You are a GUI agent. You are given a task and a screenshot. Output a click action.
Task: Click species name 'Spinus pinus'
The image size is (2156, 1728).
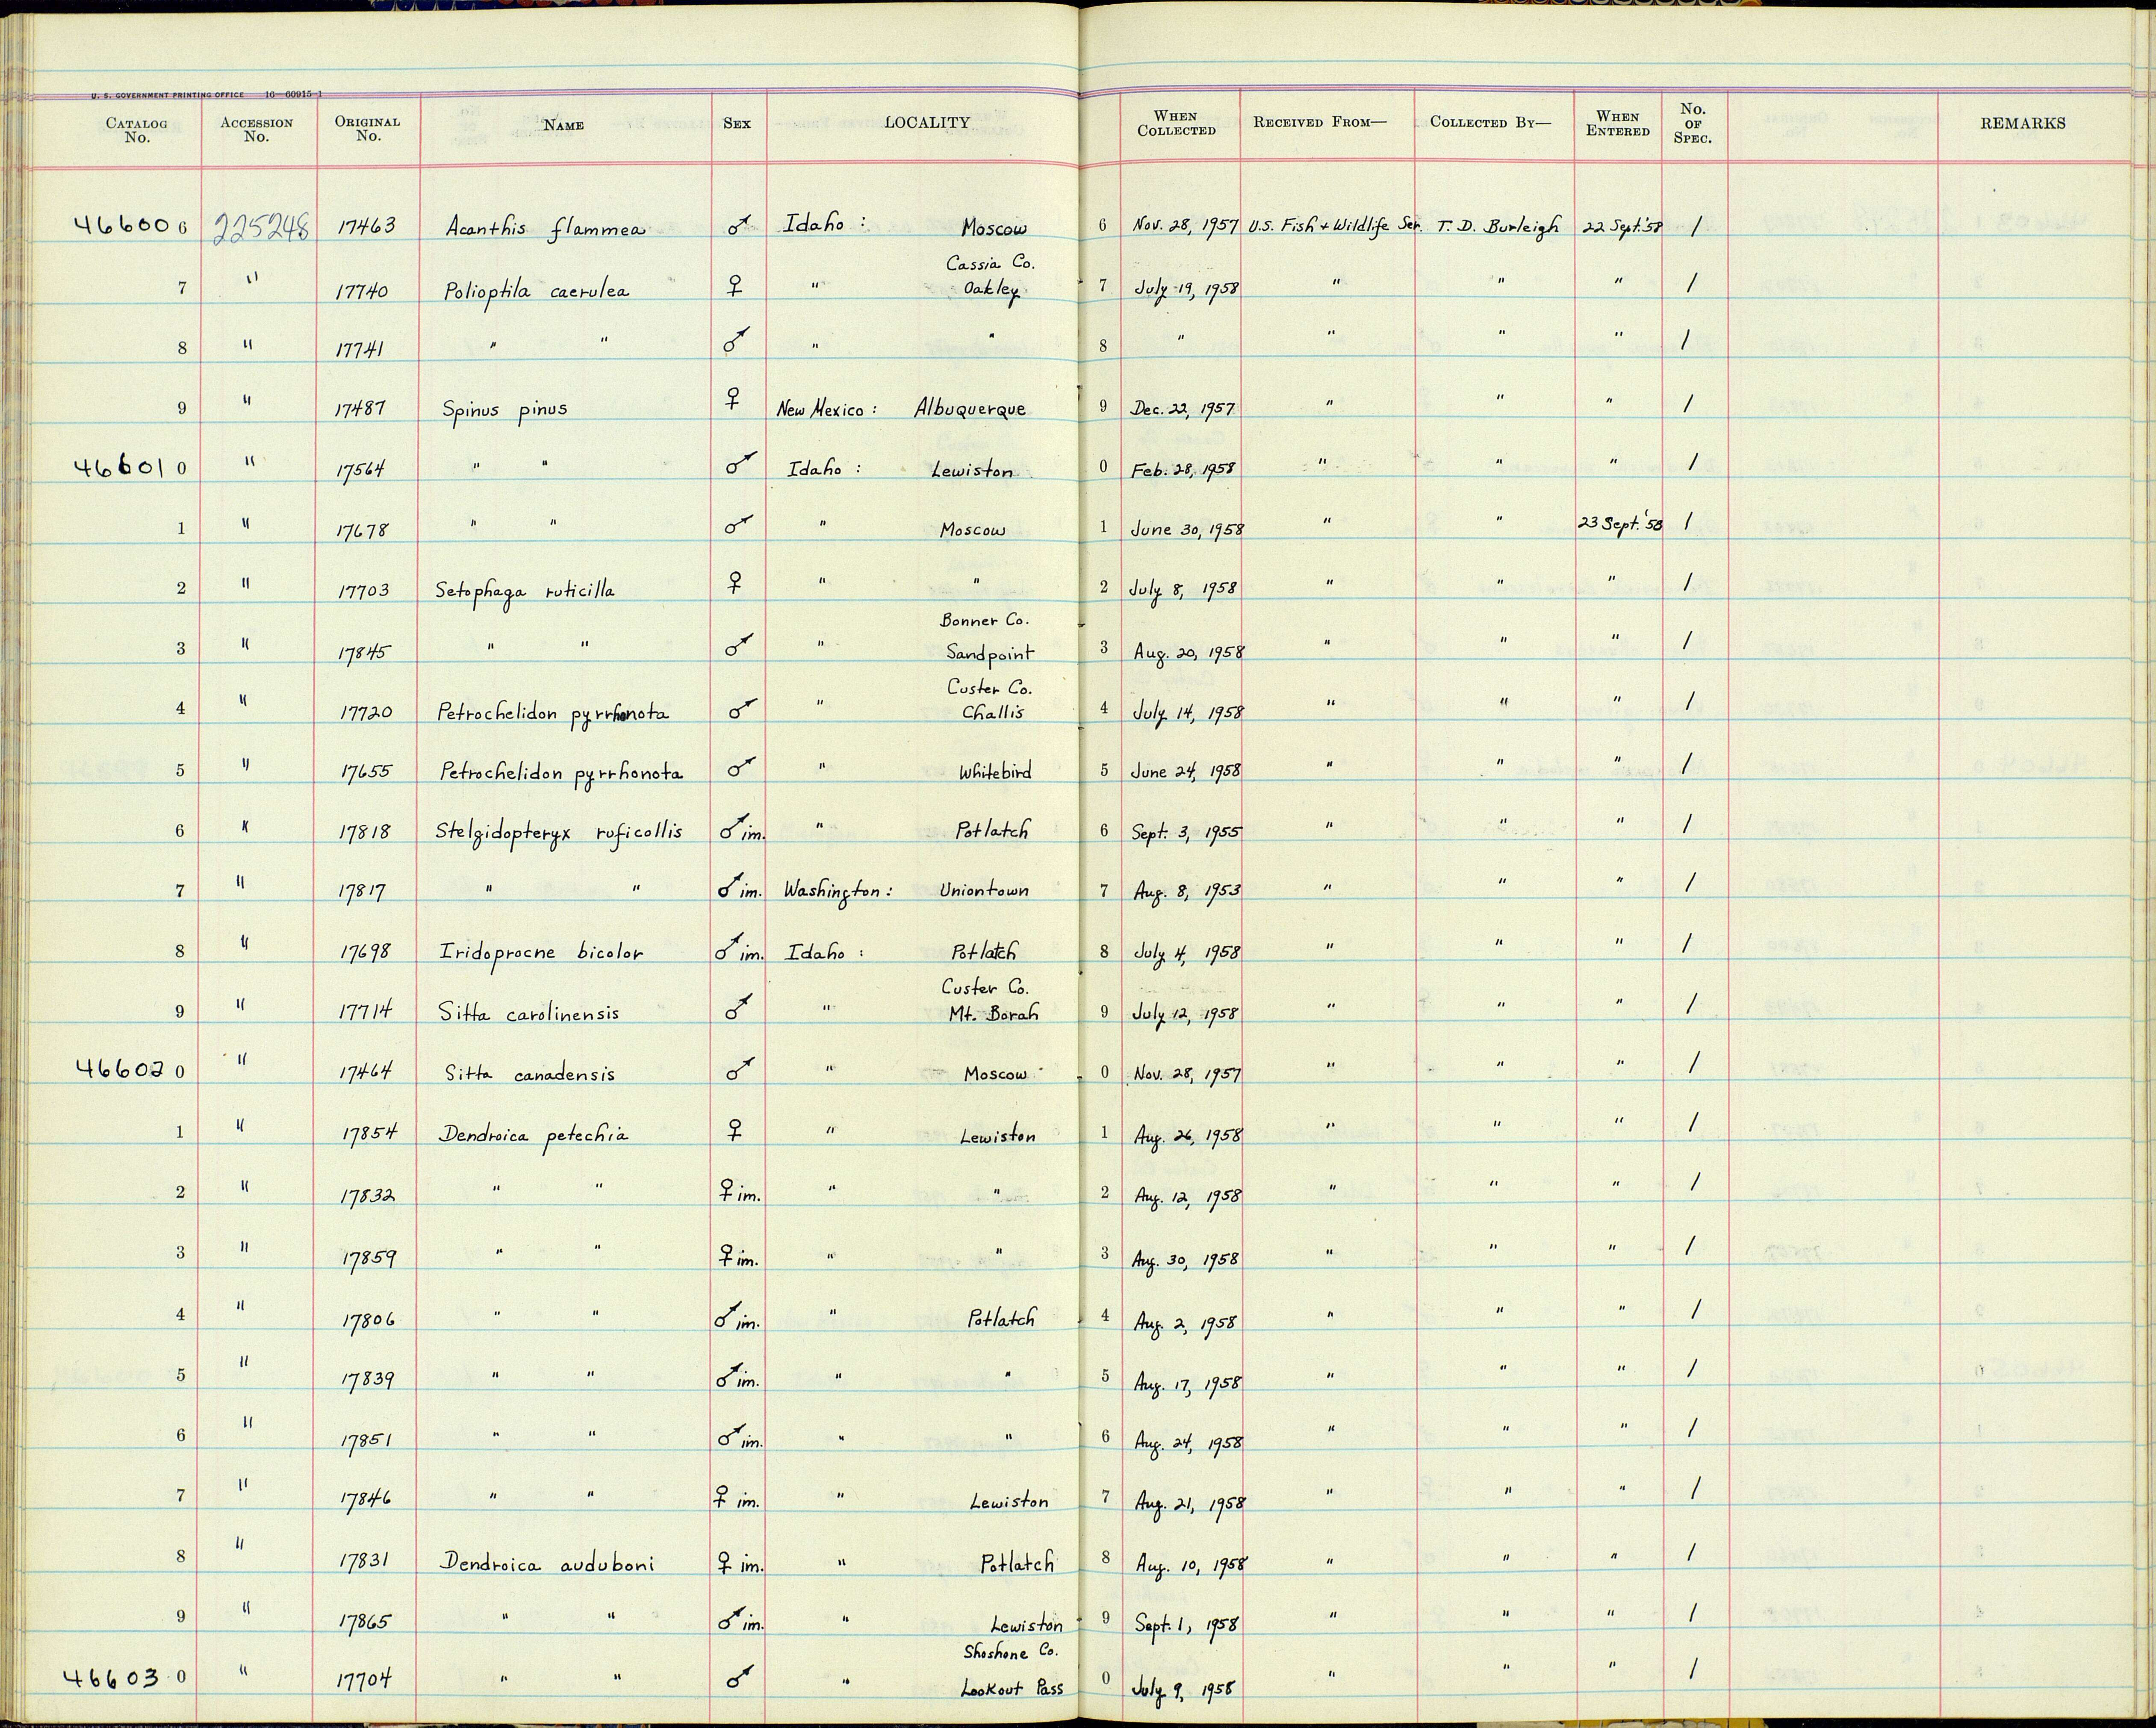pyautogui.click(x=504, y=410)
